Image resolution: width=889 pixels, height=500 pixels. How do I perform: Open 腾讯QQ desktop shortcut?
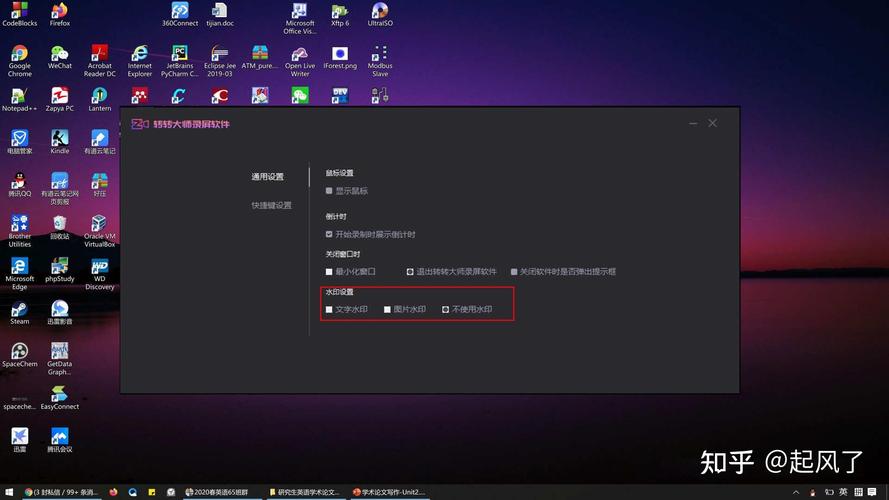pyautogui.click(x=20, y=185)
